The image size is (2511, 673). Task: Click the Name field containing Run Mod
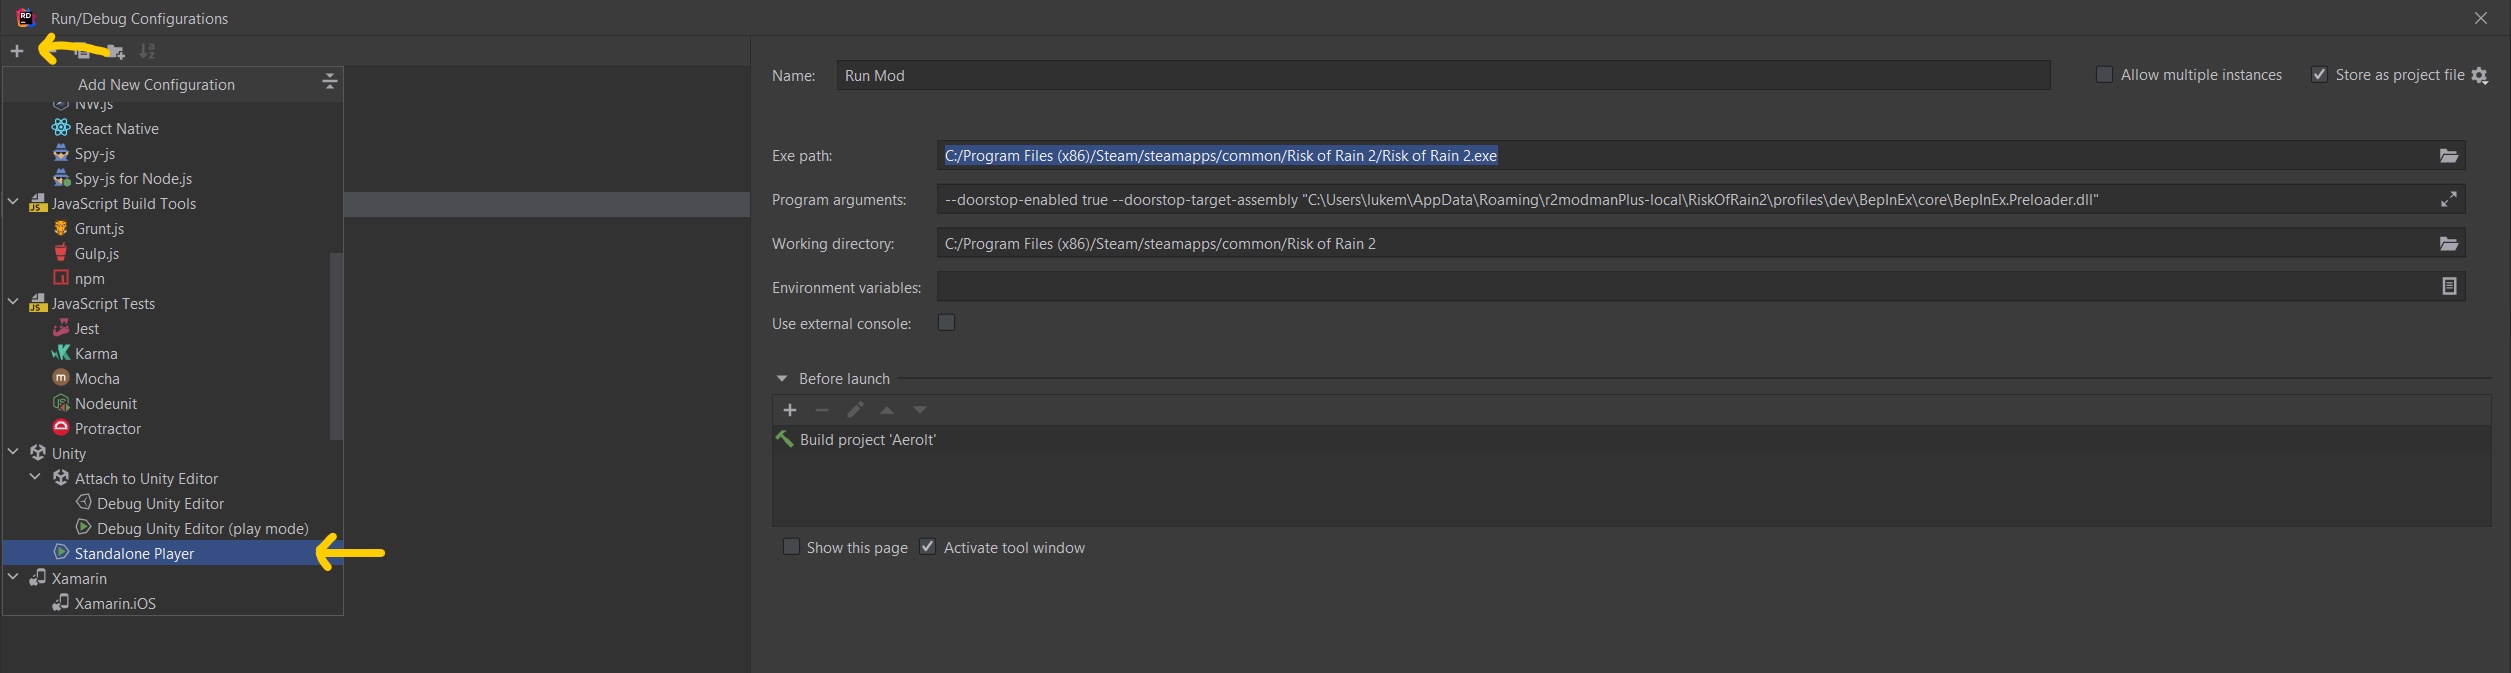[1443, 75]
